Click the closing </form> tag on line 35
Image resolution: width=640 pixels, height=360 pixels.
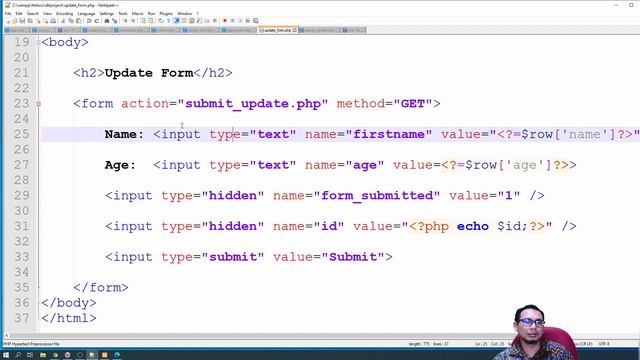pos(101,287)
